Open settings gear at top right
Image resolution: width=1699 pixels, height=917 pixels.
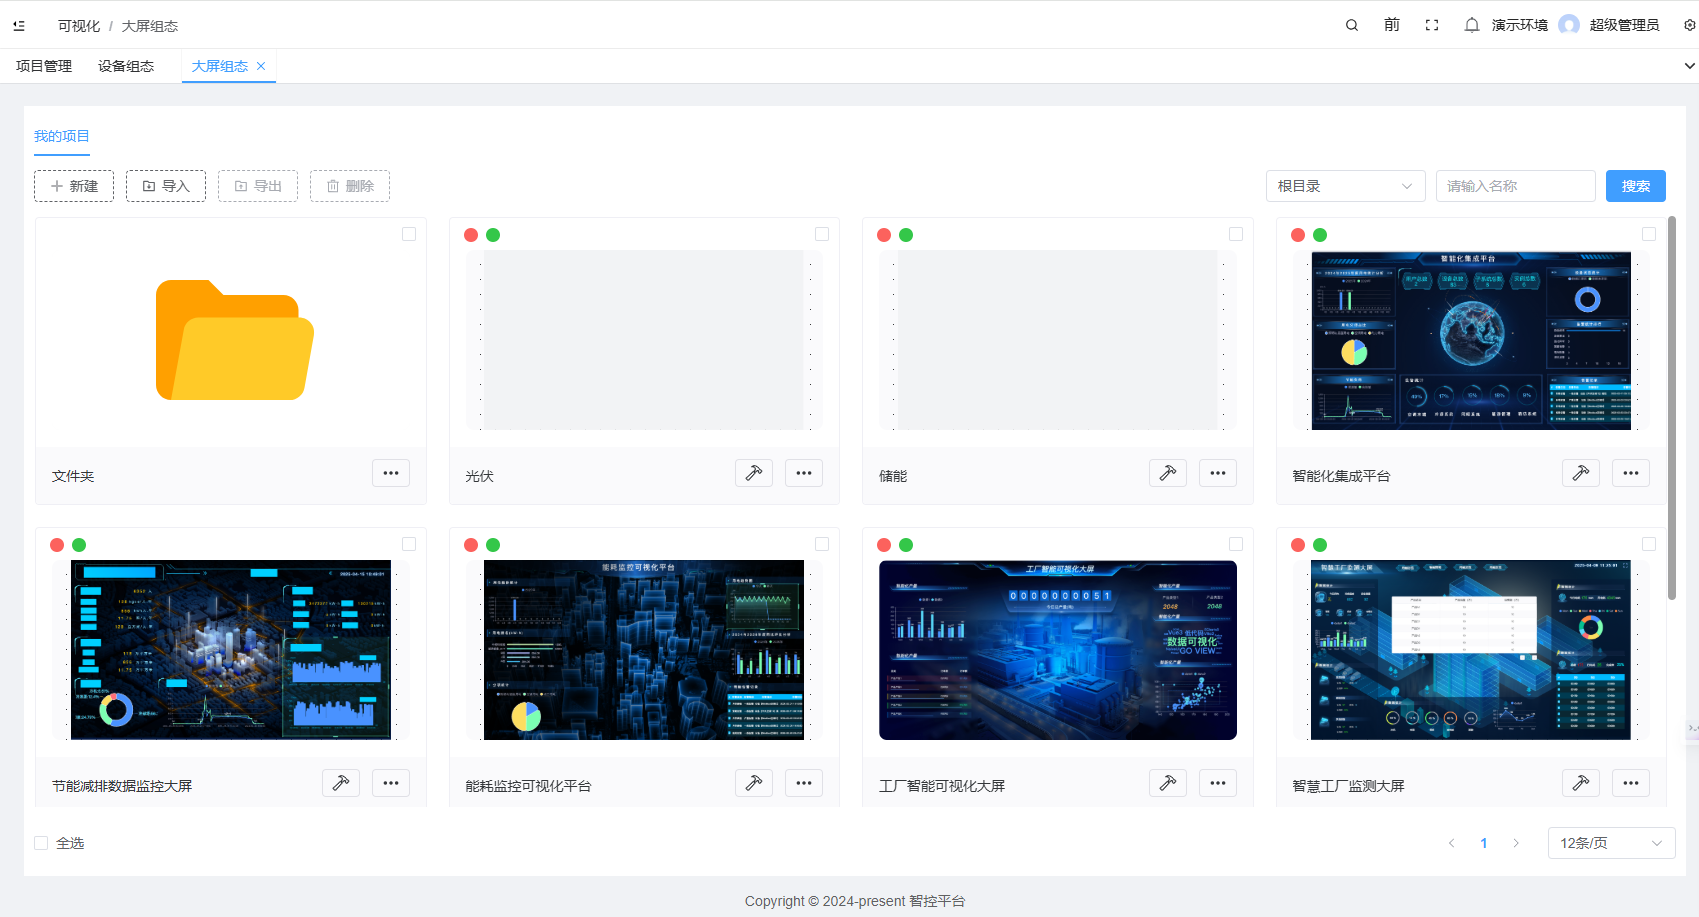click(1689, 25)
